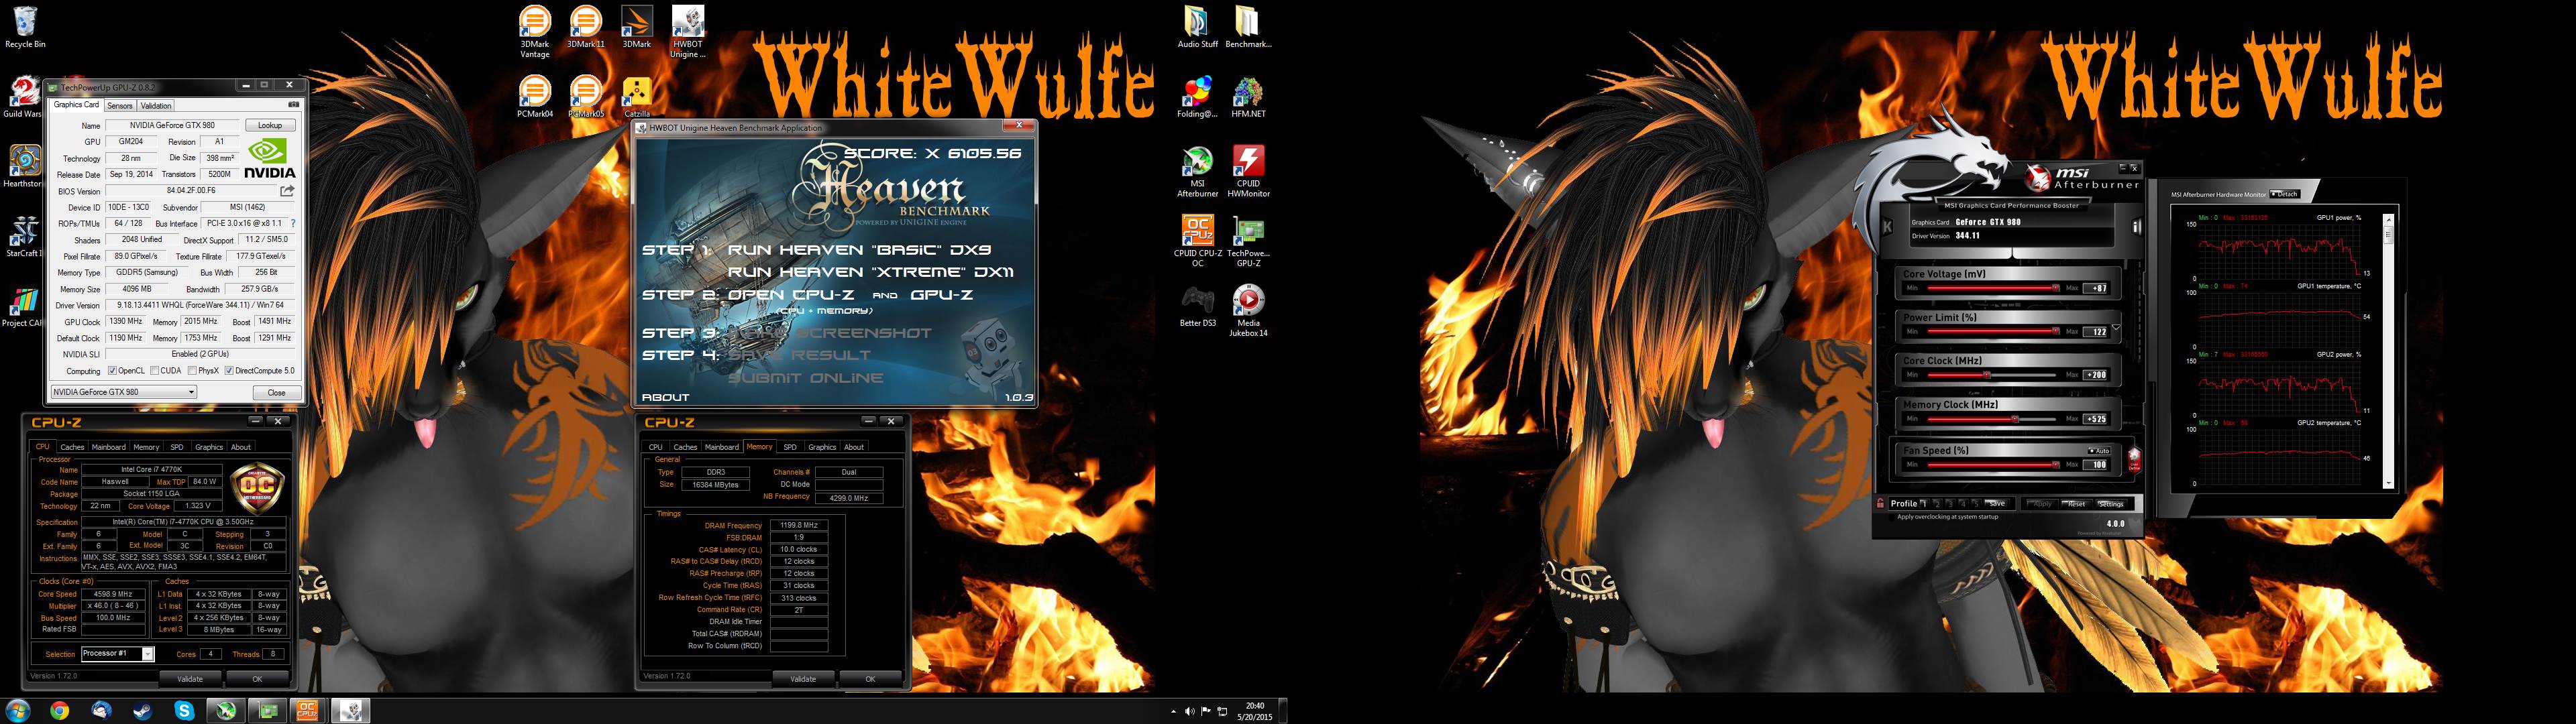The width and height of the screenshot is (2576, 724).
Task: Open the CPUID CPU-Z OC desktop shortcut
Action: 1197,241
